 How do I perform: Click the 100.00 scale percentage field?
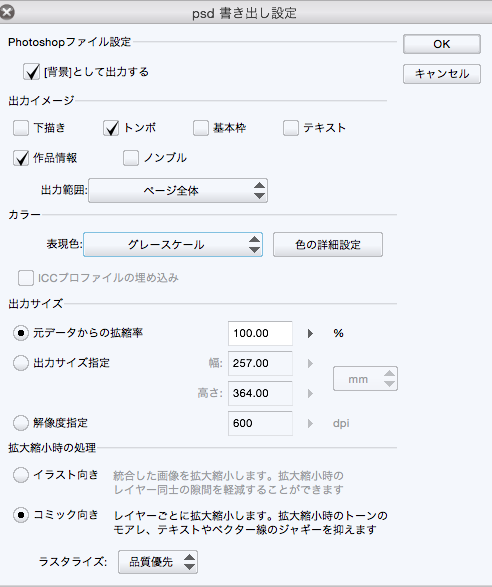(x=260, y=333)
